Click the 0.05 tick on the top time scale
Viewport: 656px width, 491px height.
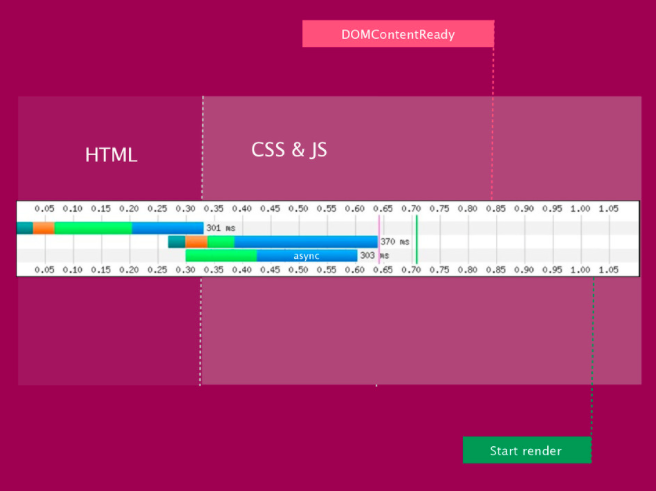(44, 209)
